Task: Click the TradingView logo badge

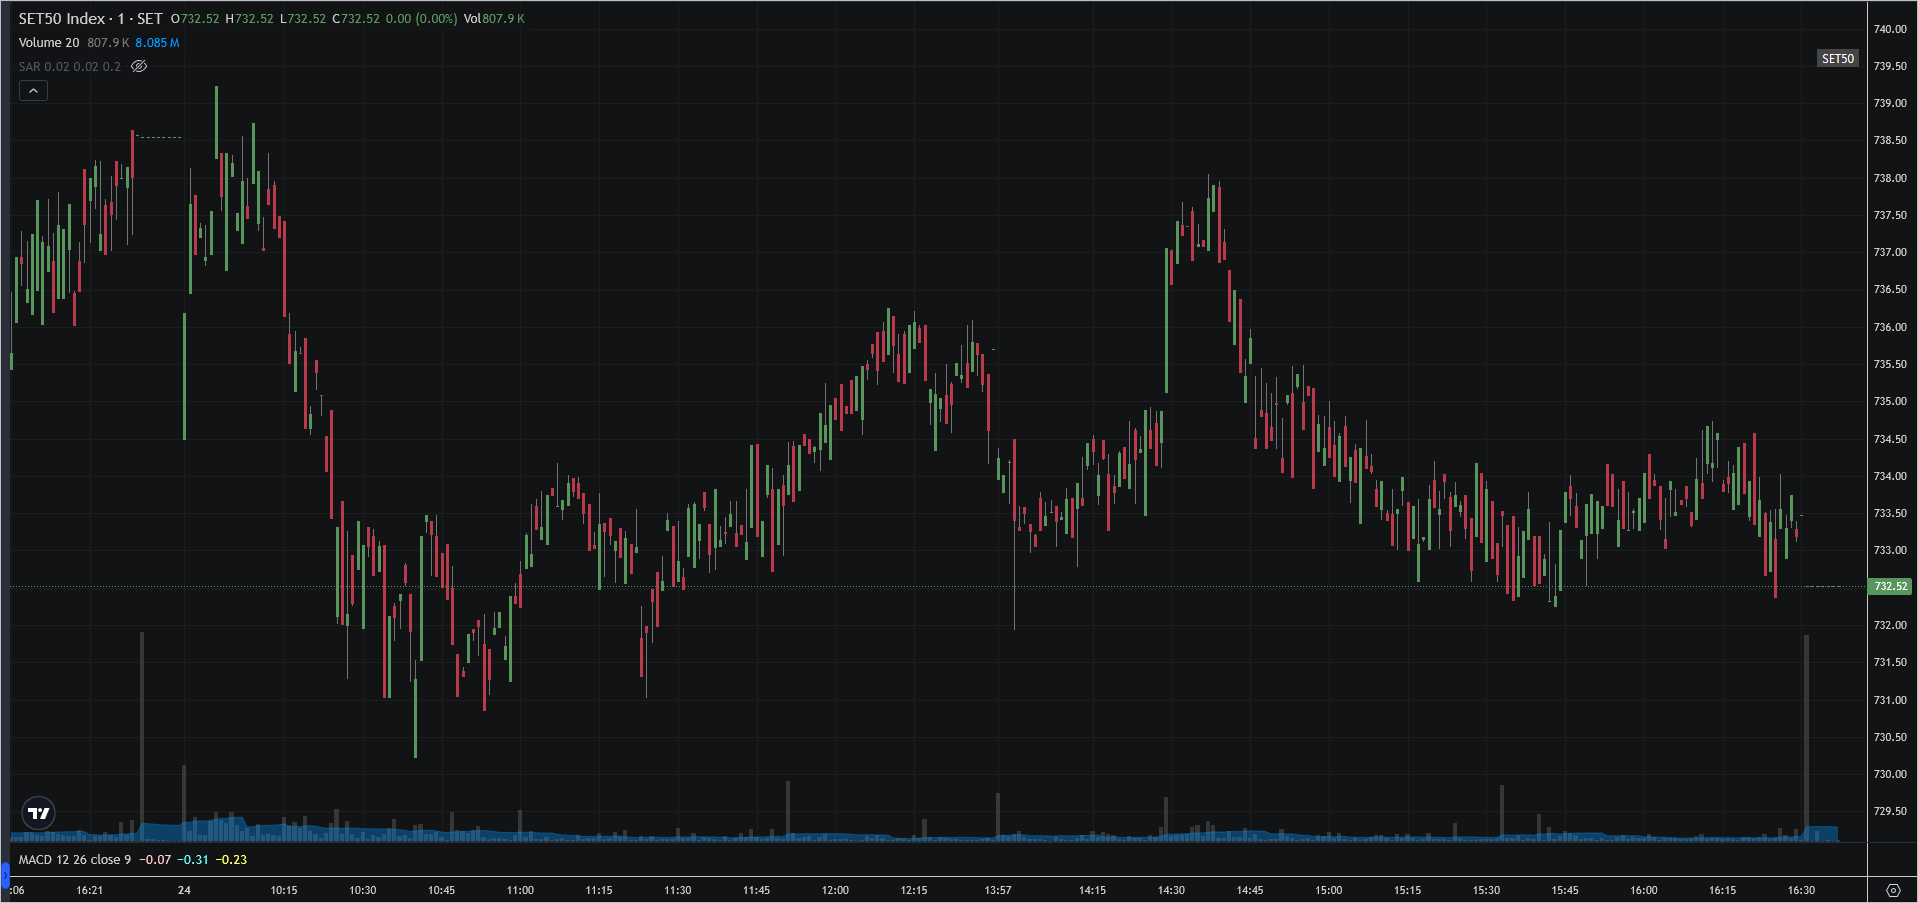Action: (x=39, y=813)
